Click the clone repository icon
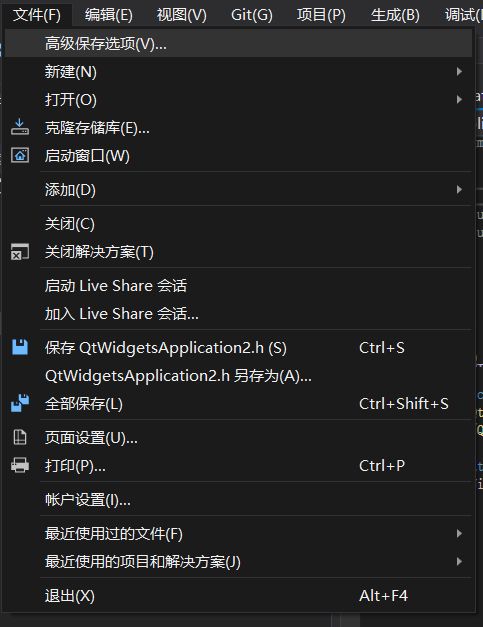The image size is (483, 627). pyautogui.click(x=20, y=127)
